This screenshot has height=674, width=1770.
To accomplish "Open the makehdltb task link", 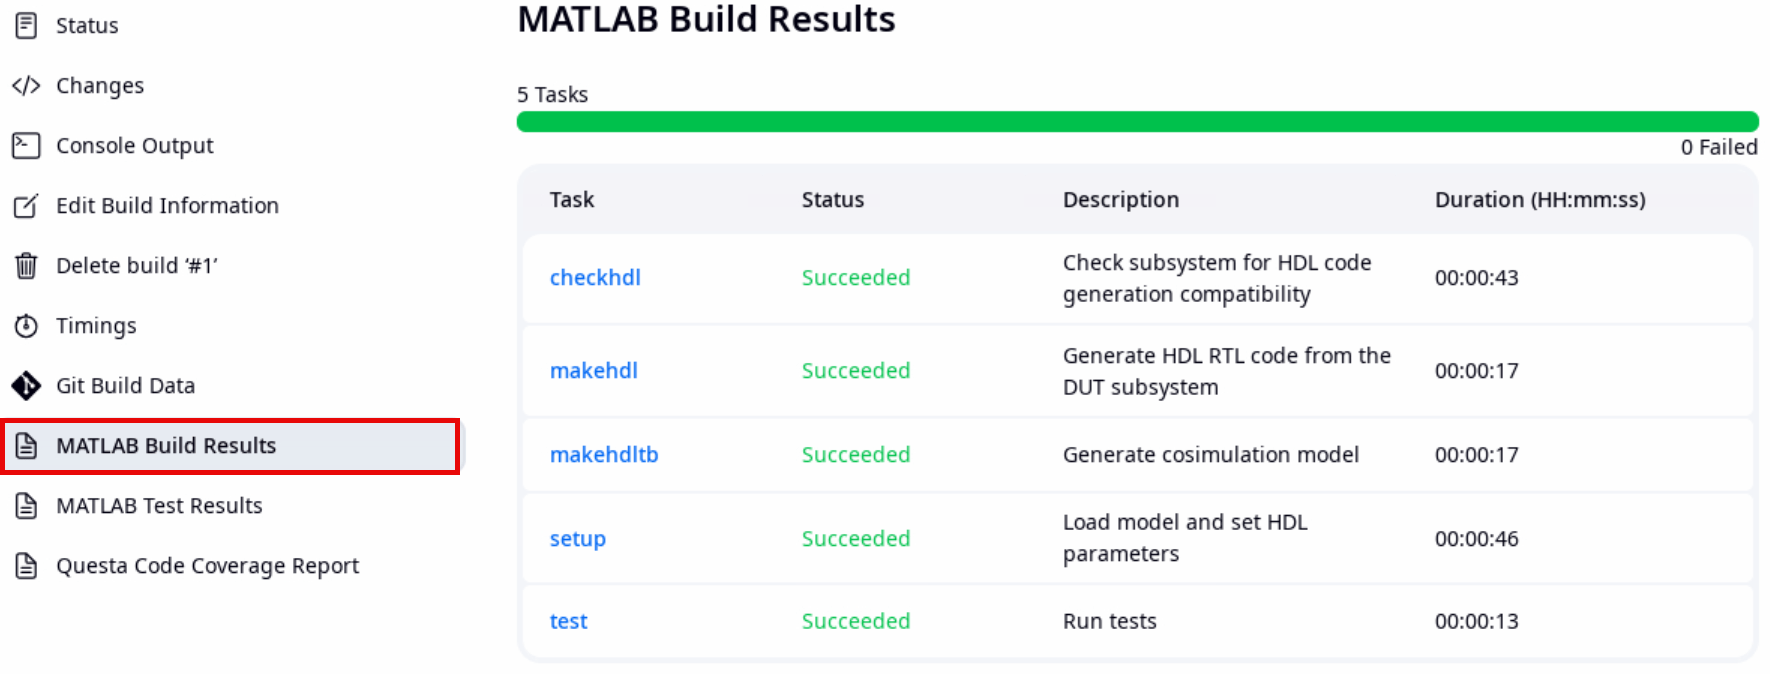I will (x=604, y=454).
